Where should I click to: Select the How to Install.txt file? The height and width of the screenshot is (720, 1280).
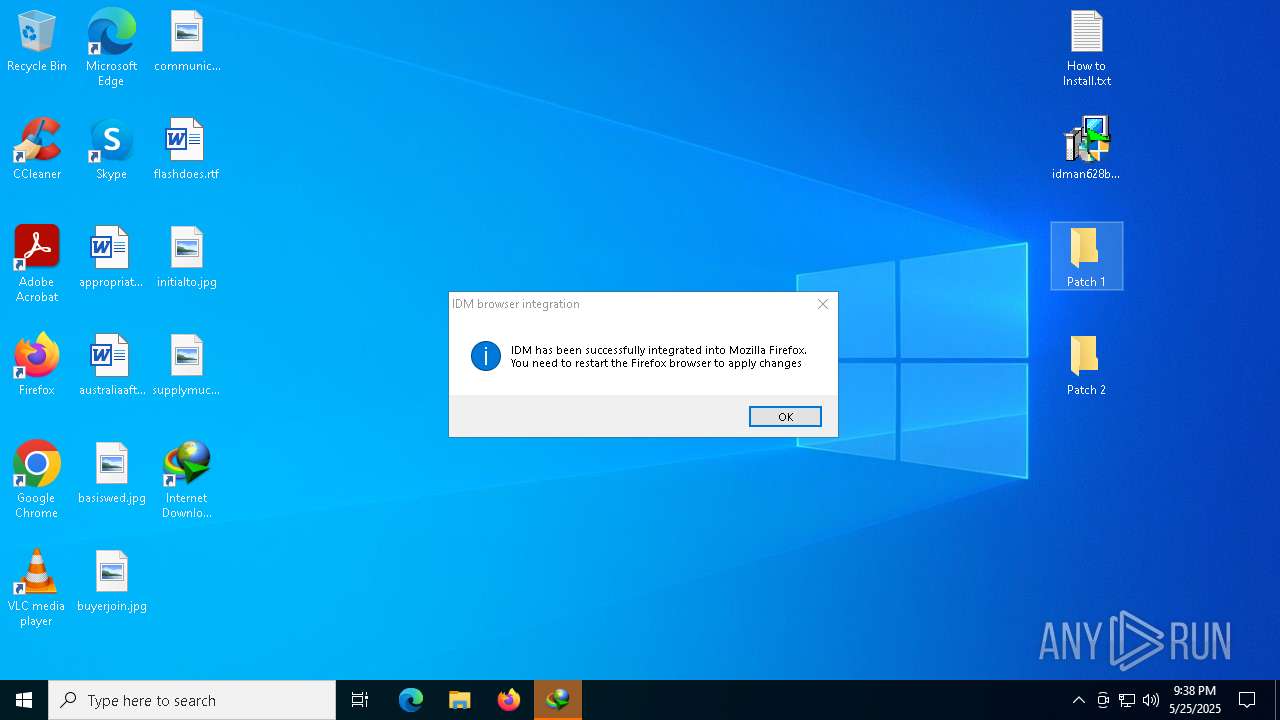[1087, 48]
